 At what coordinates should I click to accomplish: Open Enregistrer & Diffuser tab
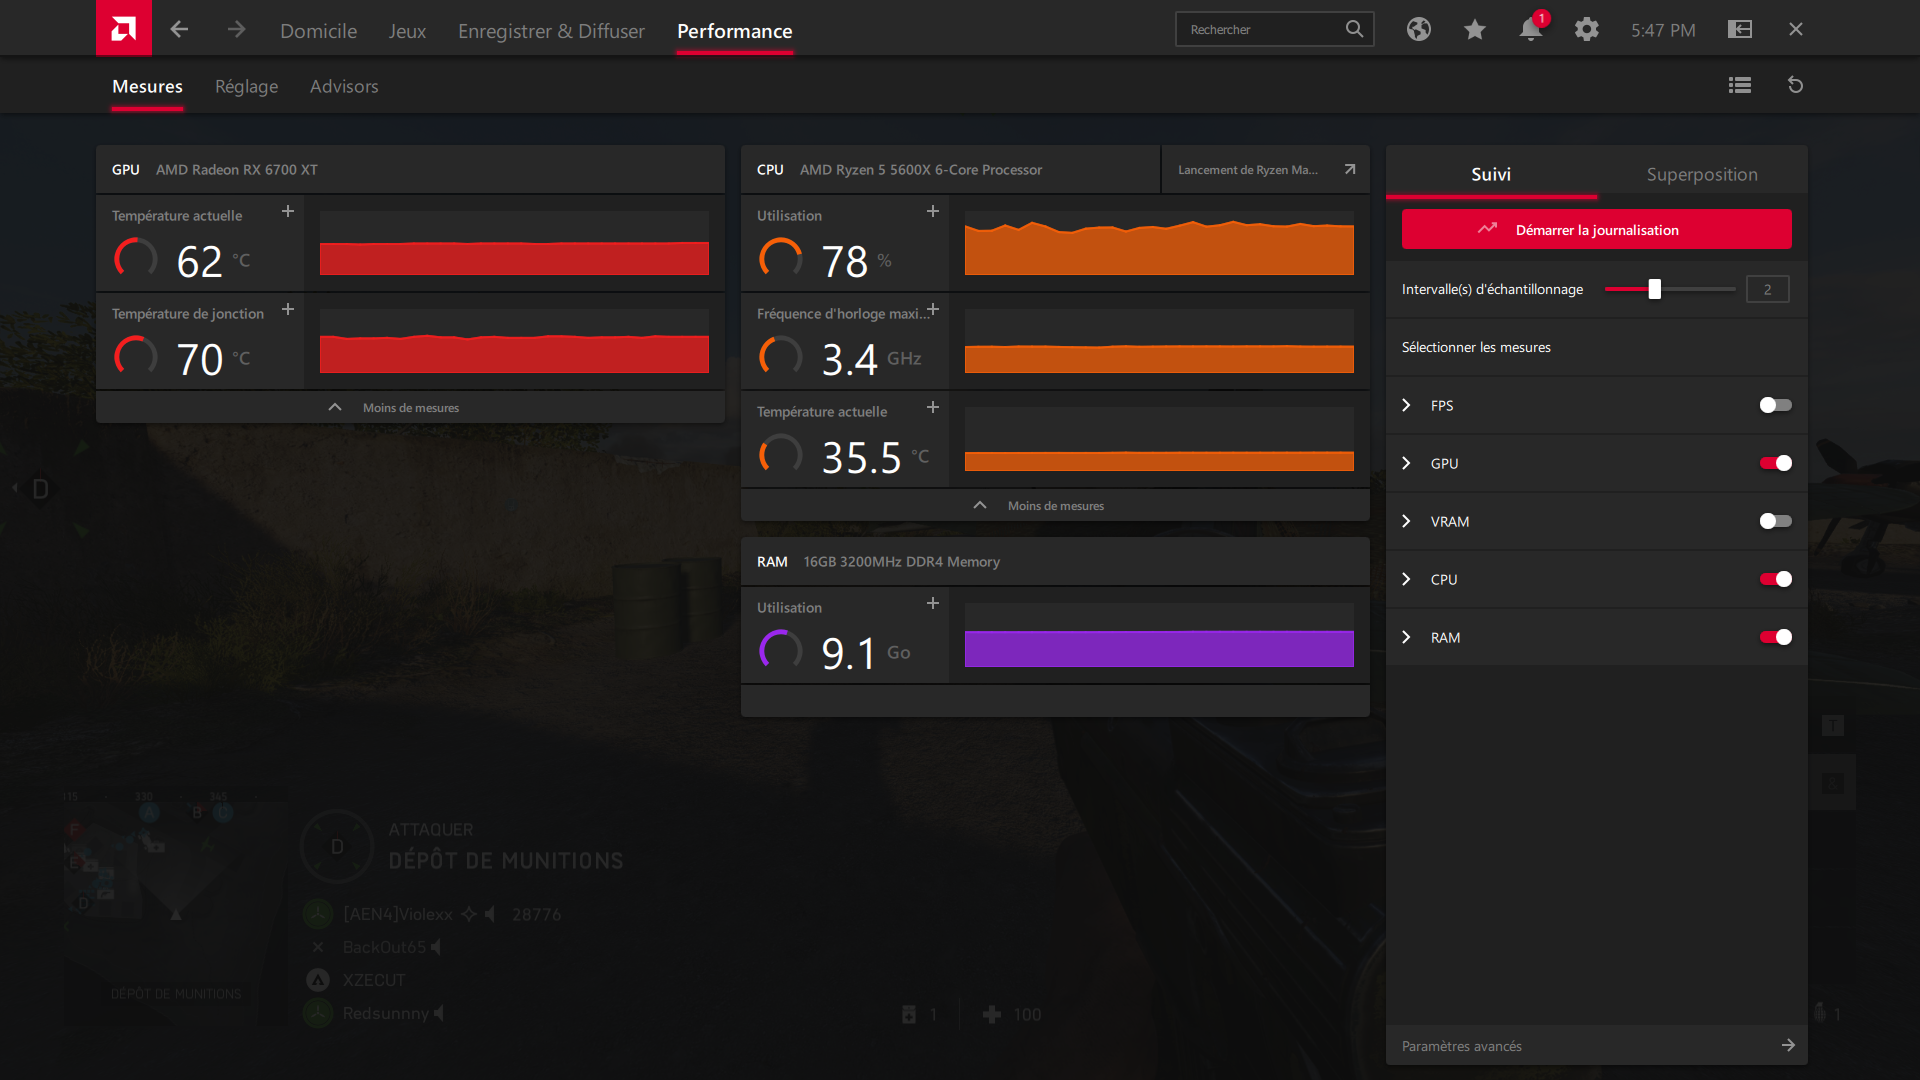click(551, 31)
